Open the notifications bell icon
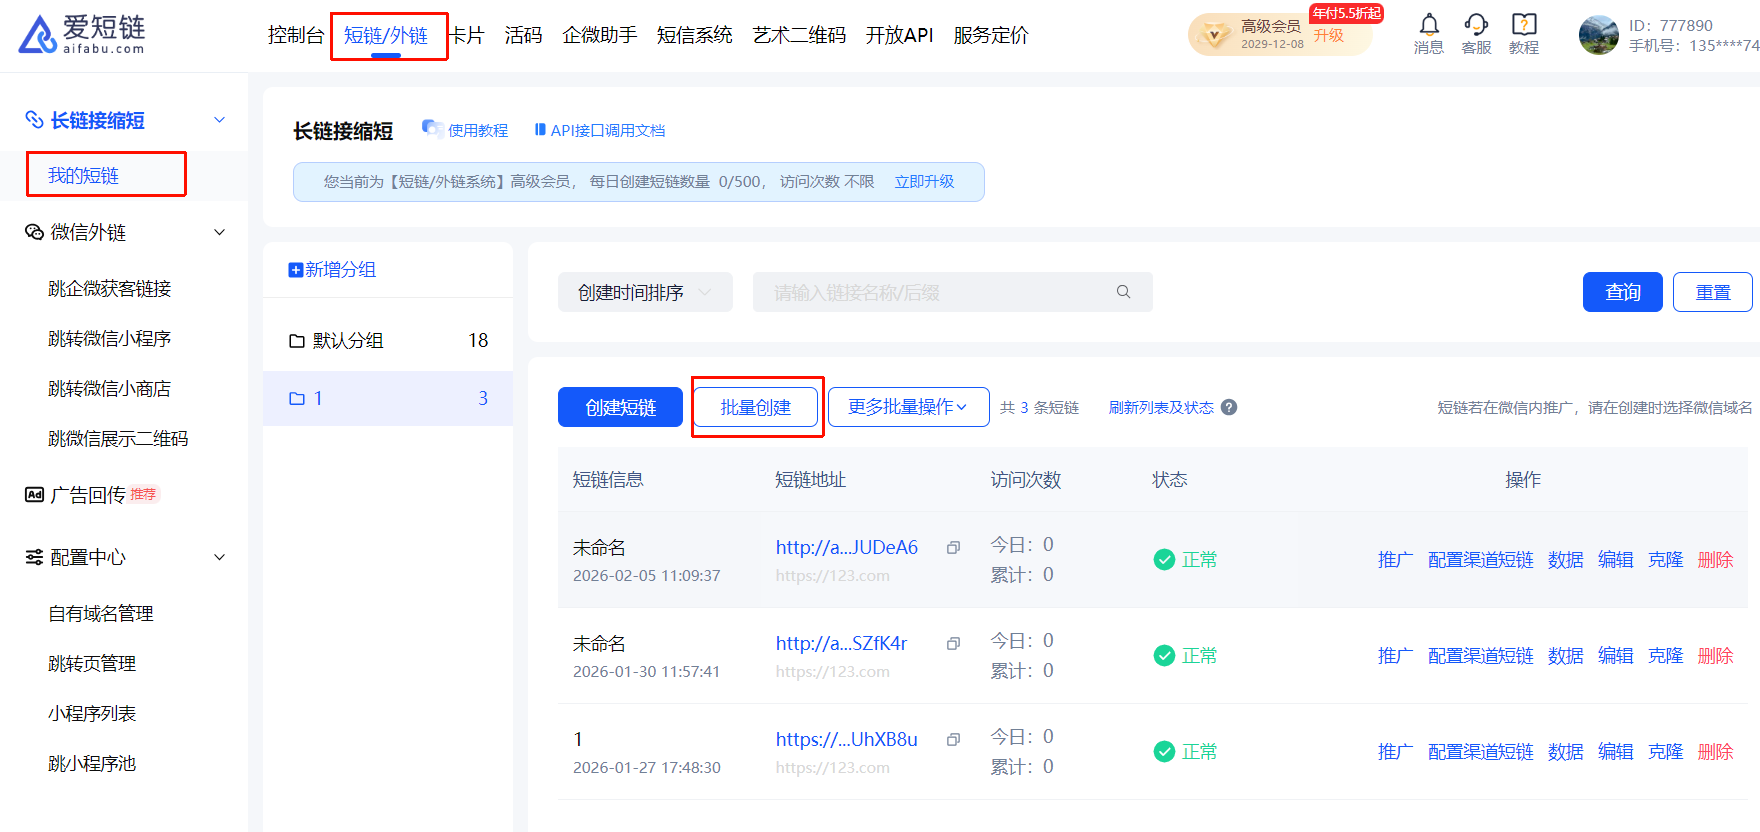This screenshot has width=1760, height=832. click(x=1428, y=25)
